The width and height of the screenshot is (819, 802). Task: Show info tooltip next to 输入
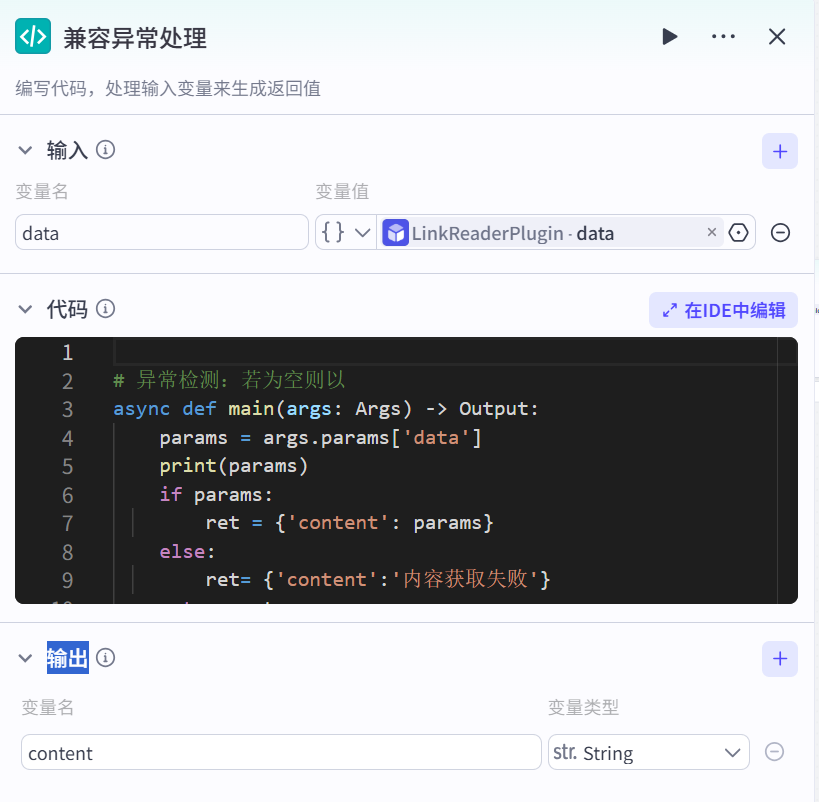coord(105,150)
